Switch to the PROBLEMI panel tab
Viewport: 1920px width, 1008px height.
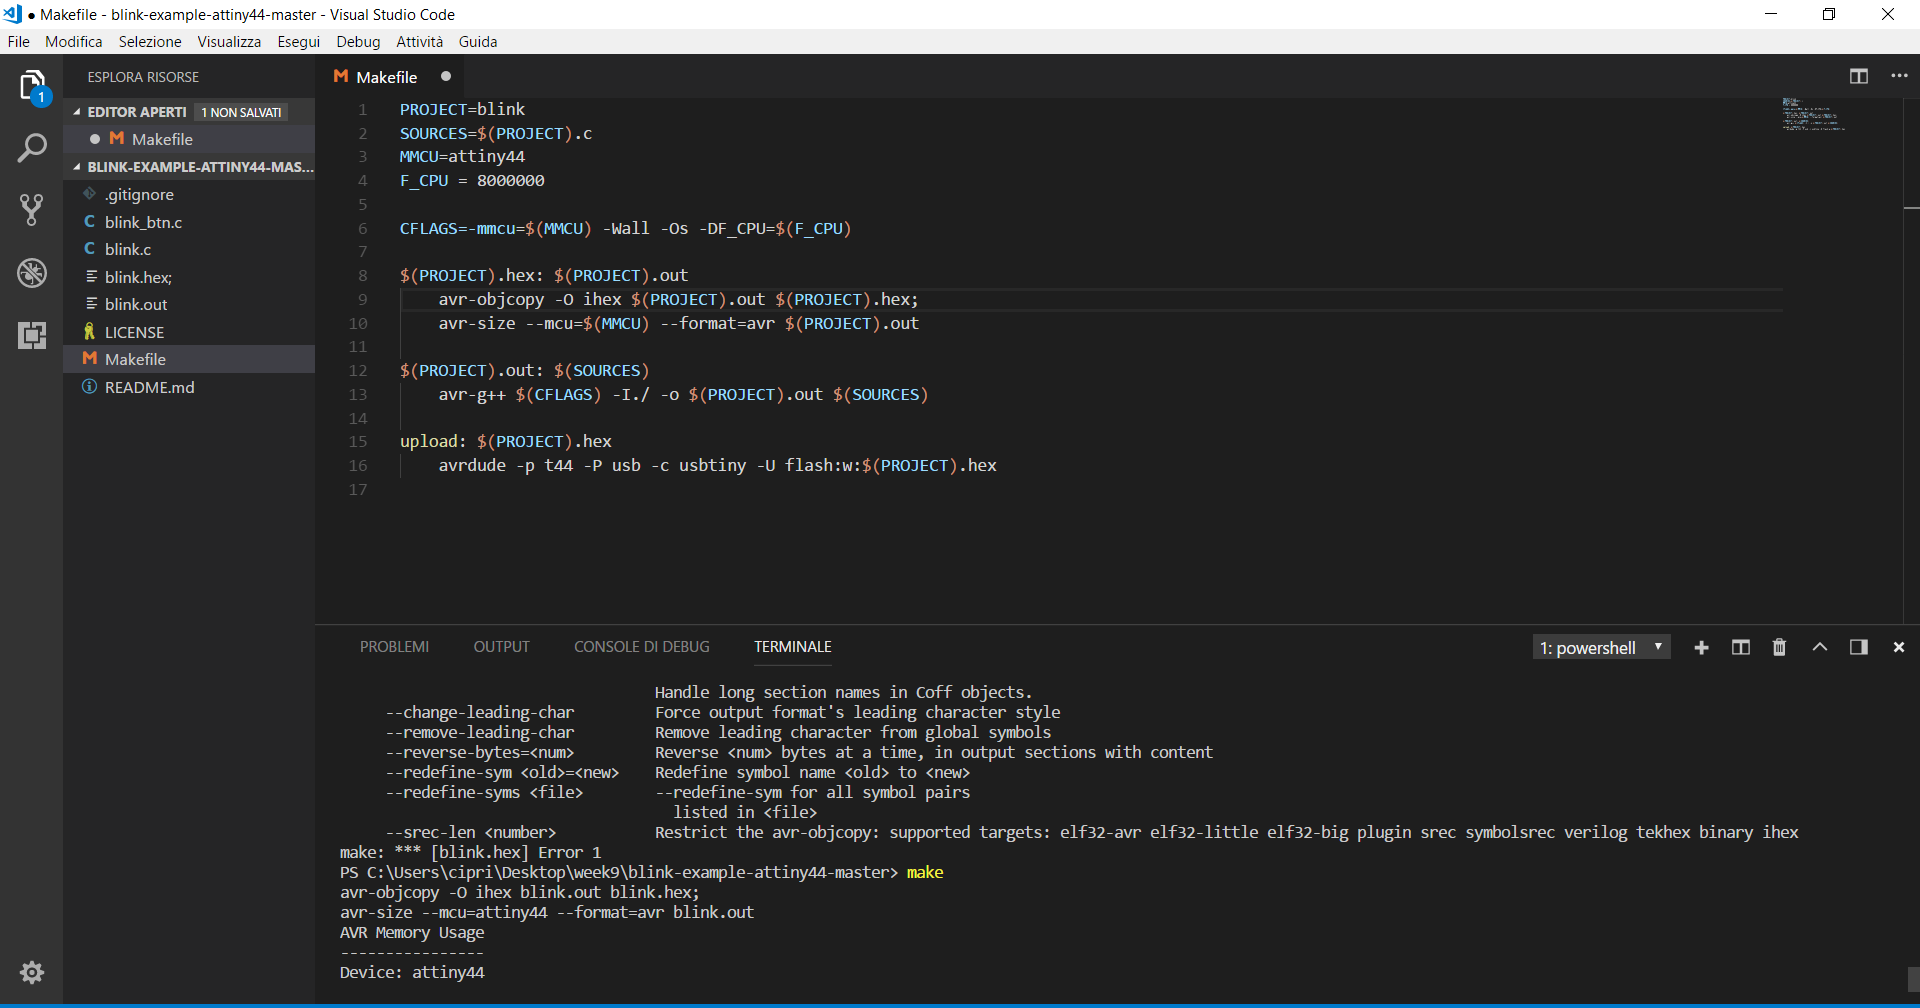pyautogui.click(x=394, y=647)
